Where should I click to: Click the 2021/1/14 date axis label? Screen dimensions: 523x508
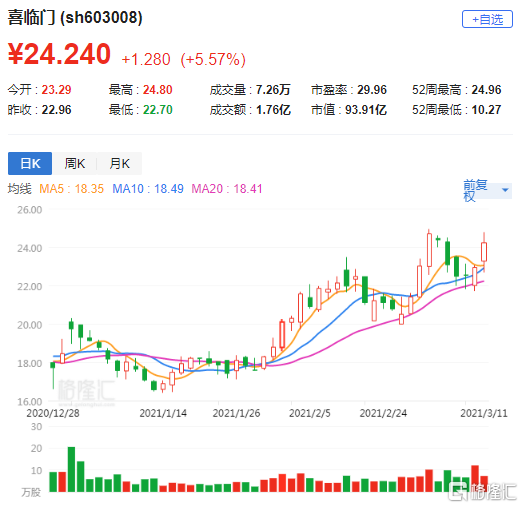(163, 413)
